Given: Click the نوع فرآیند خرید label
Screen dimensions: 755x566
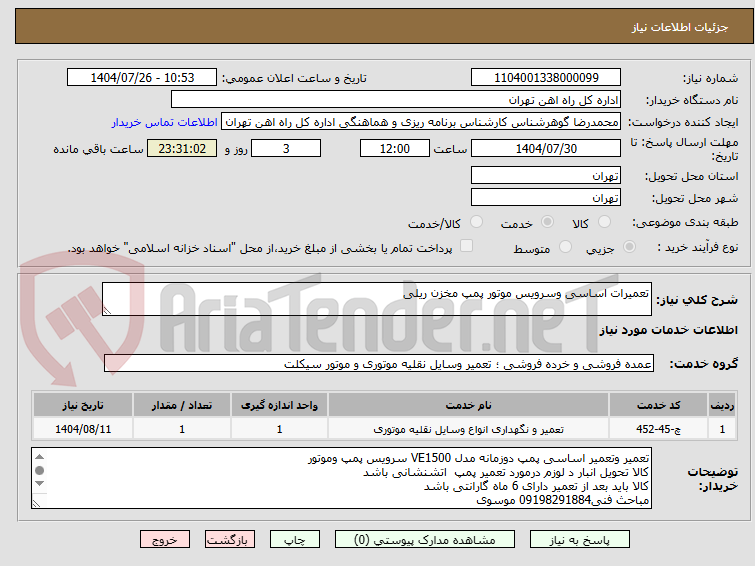Looking at the screenshot, I should tap(698, 247).
